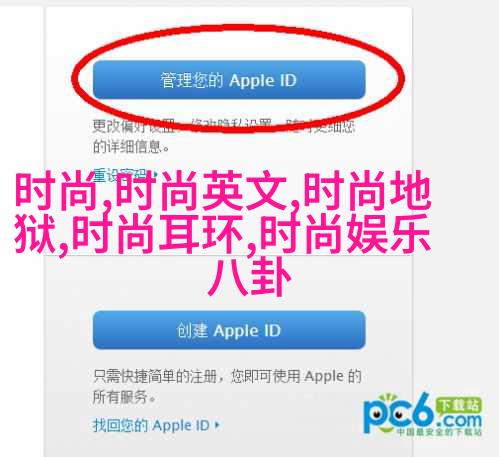Click the 只需快捷简单的注册 description line
Viewport: 499px width, 457px height.
(x=155, y=376)
